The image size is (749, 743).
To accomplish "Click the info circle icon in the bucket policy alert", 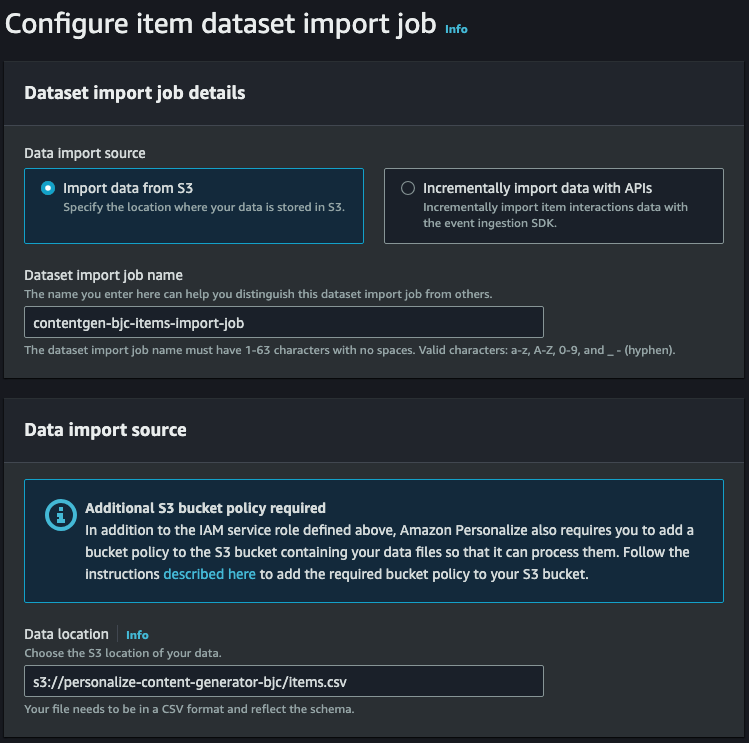I will (61, 515).
